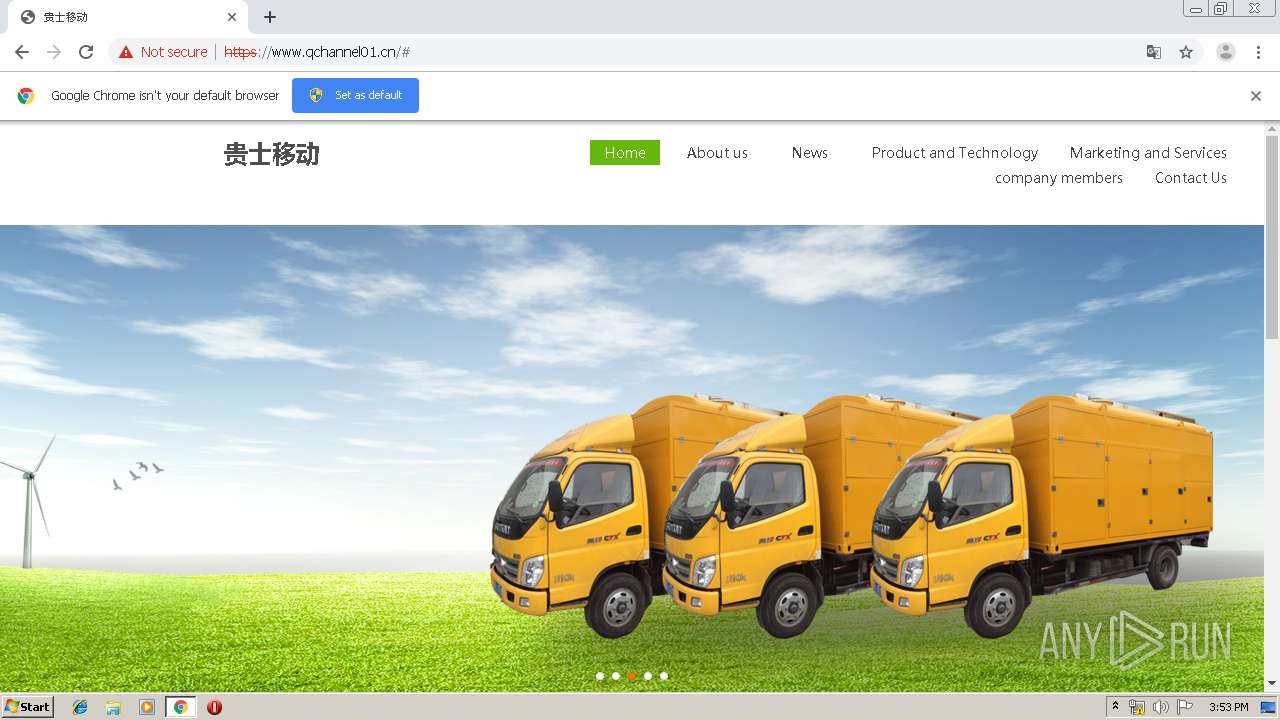The width and height of the screenshot is (1280, 720).
Task: Open Marketing and Services page
Action: point(1148,152)
